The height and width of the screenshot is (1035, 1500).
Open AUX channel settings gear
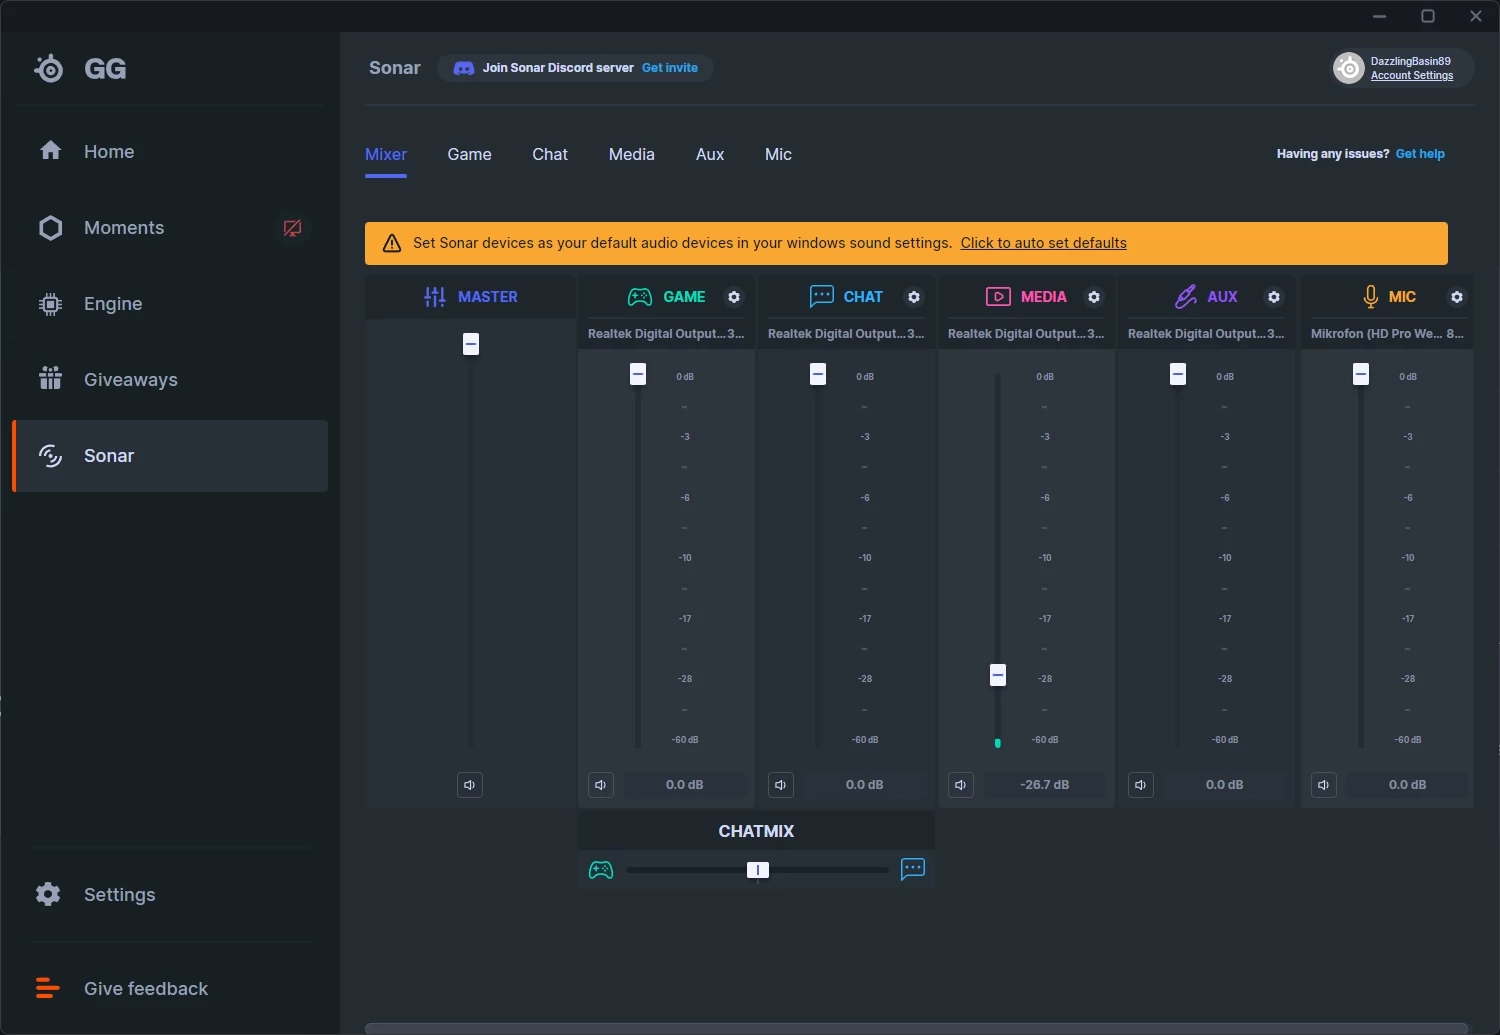click(1274, 297)
